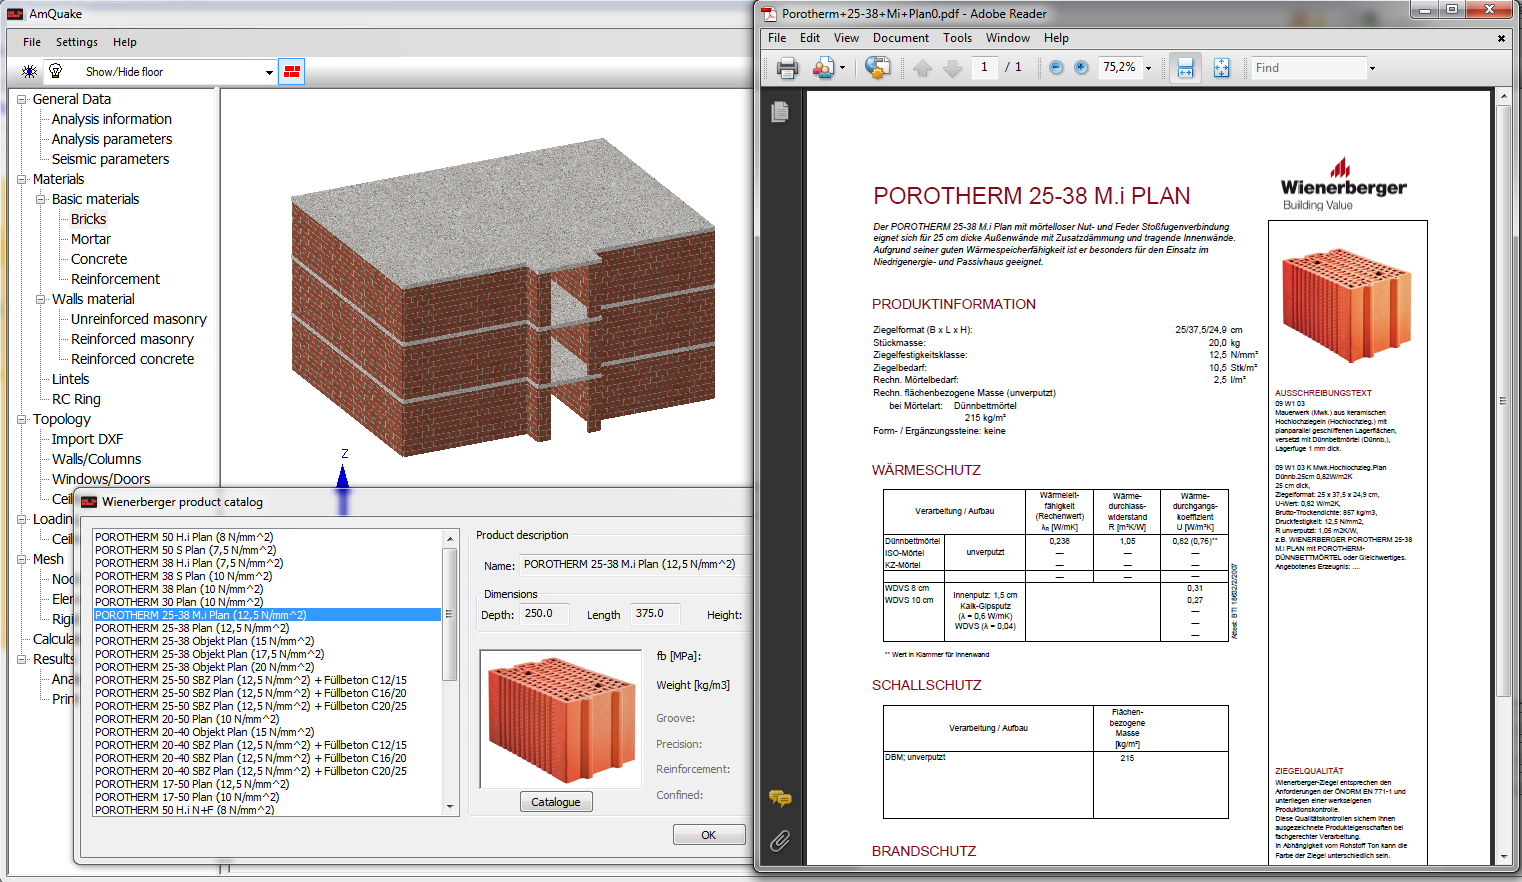The image size is (1522, 882).
Task: Close the PDF document with the inner X
Action: [x=1501, y=39]
